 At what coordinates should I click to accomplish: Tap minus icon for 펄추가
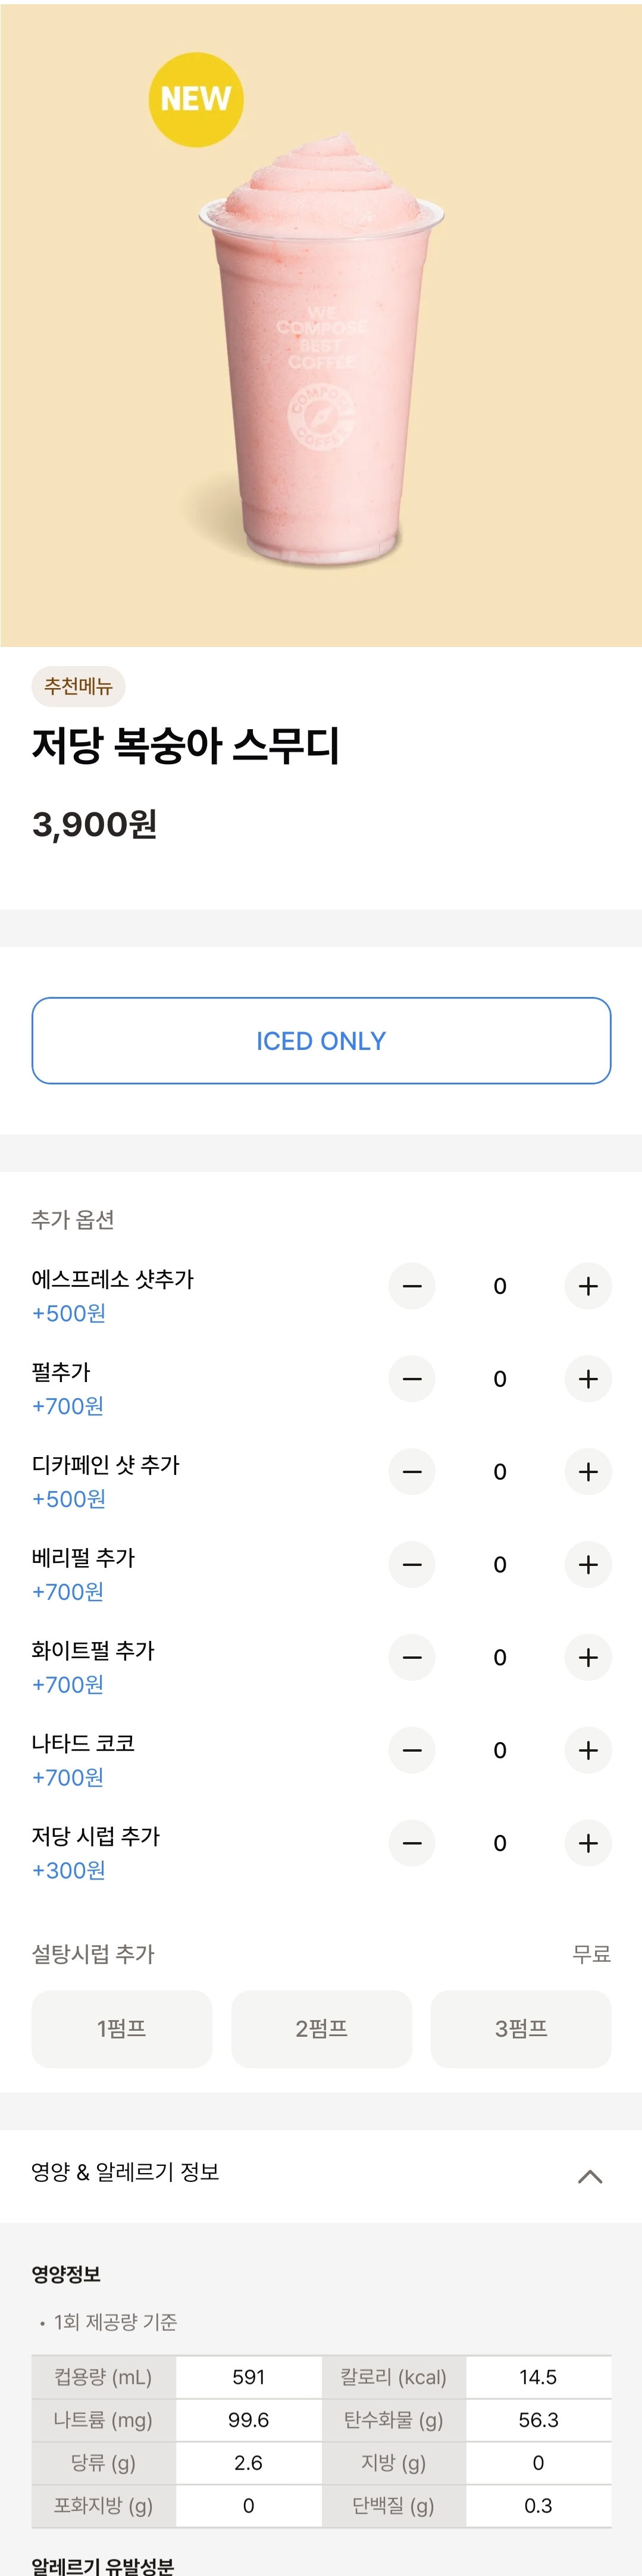(x=412, y=1379)
